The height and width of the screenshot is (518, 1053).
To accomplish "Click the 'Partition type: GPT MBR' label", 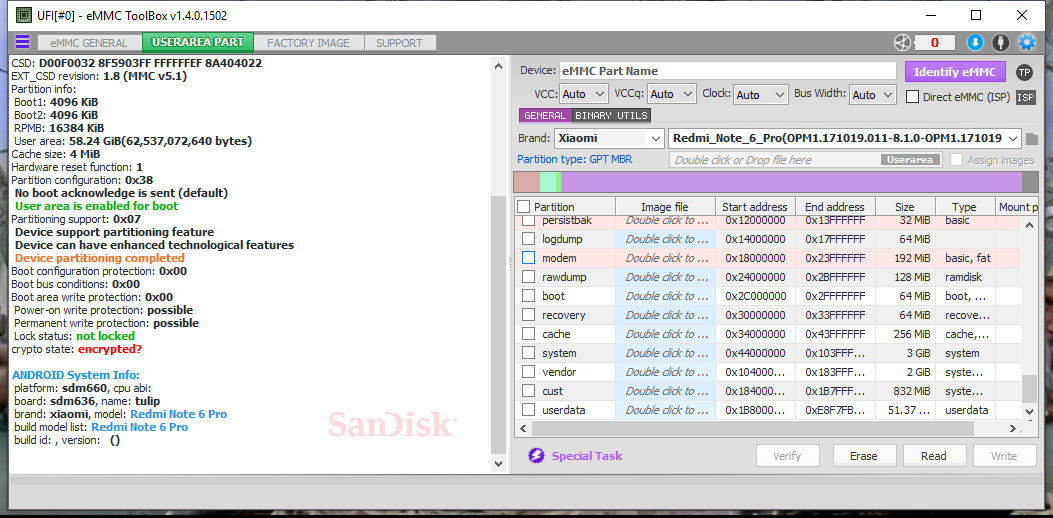I will pos(574,160).
